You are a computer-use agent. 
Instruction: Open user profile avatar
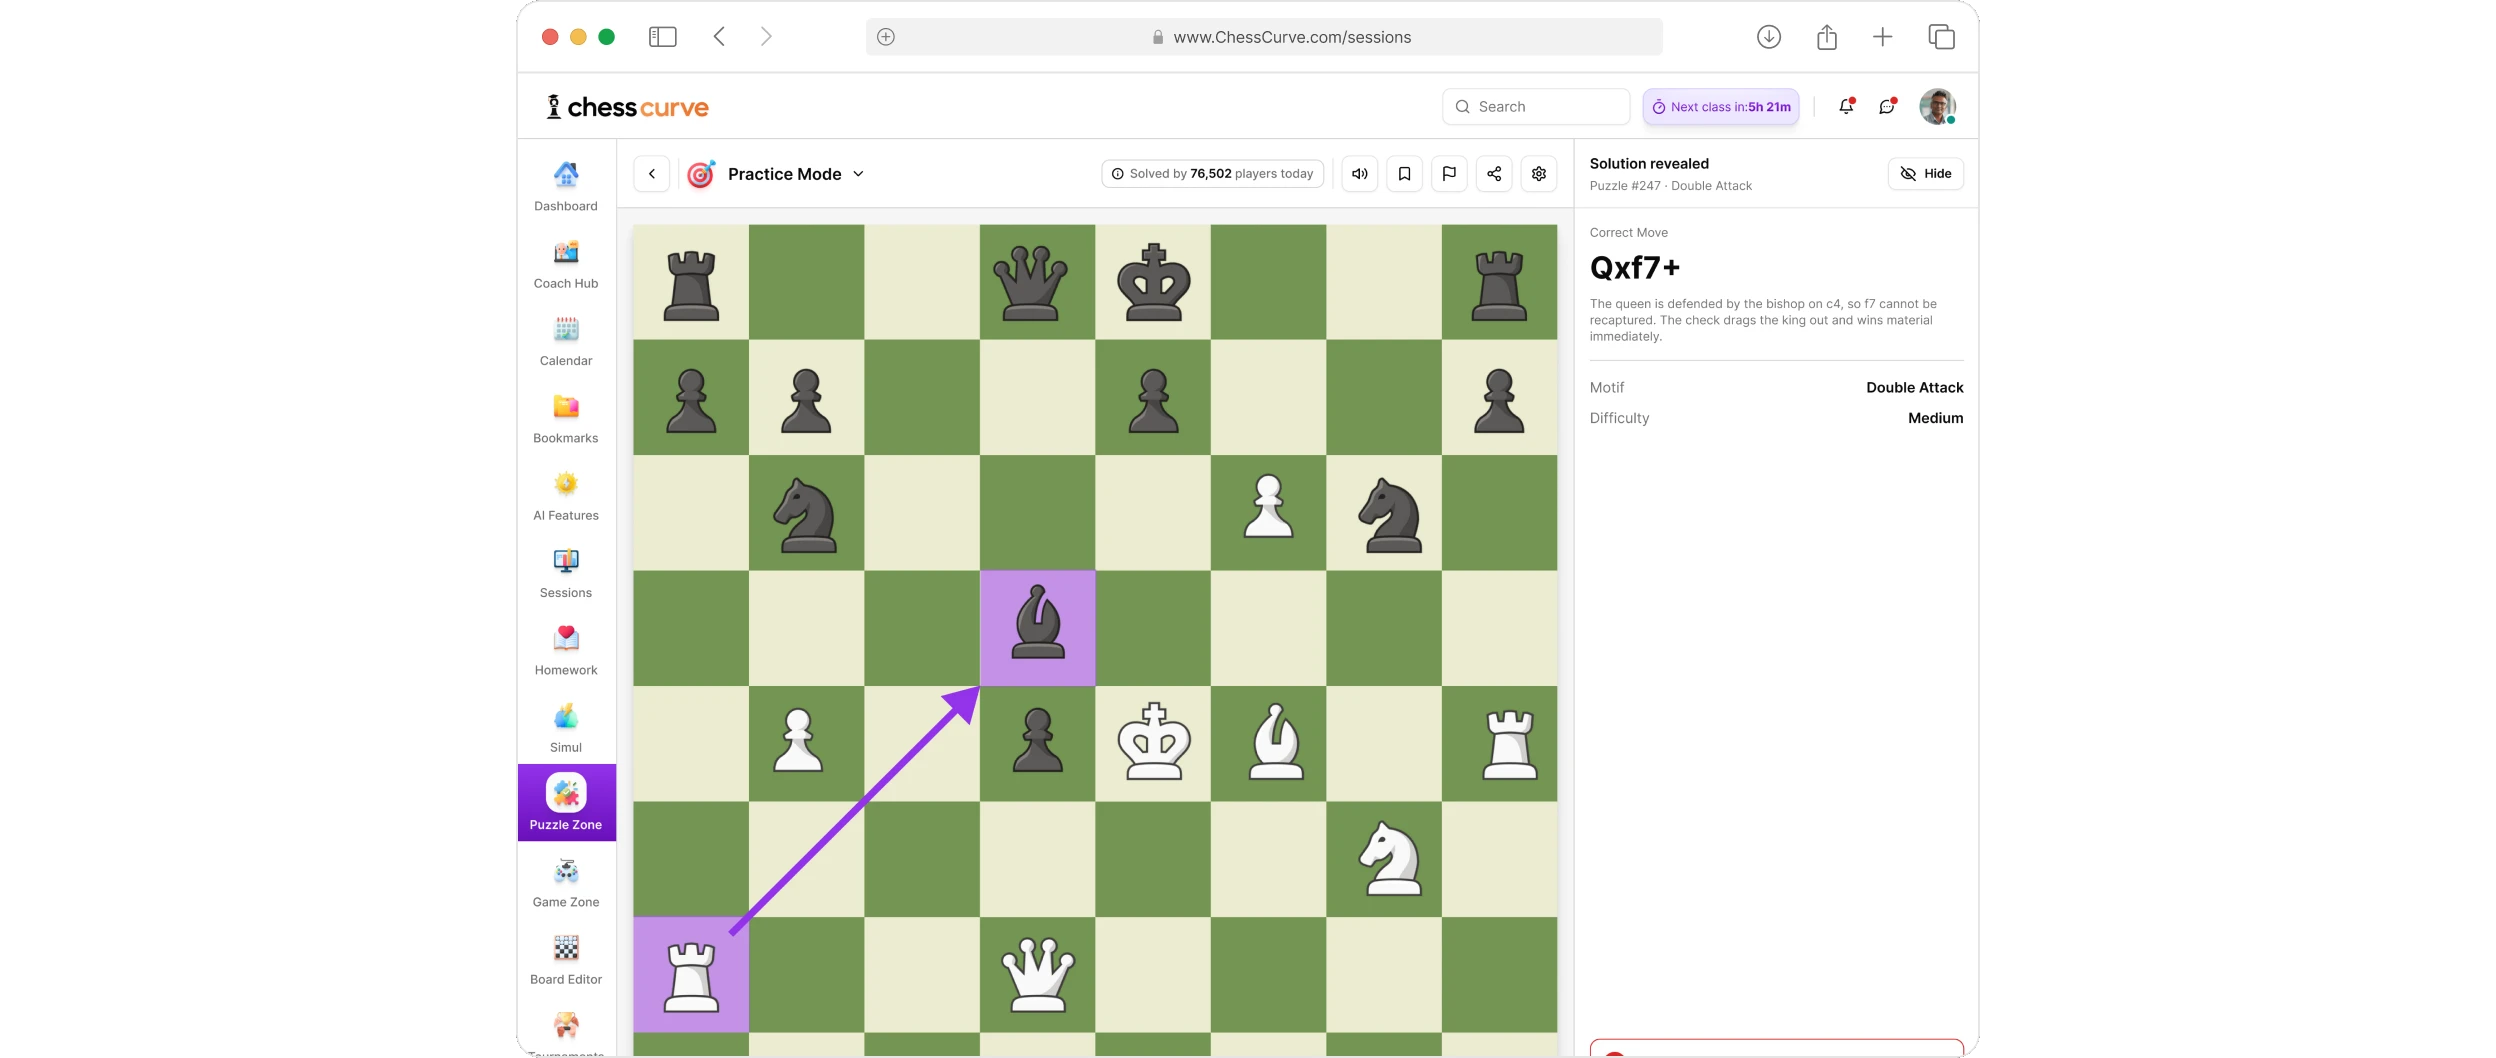pyautogui.click(x=1937, y=107)
